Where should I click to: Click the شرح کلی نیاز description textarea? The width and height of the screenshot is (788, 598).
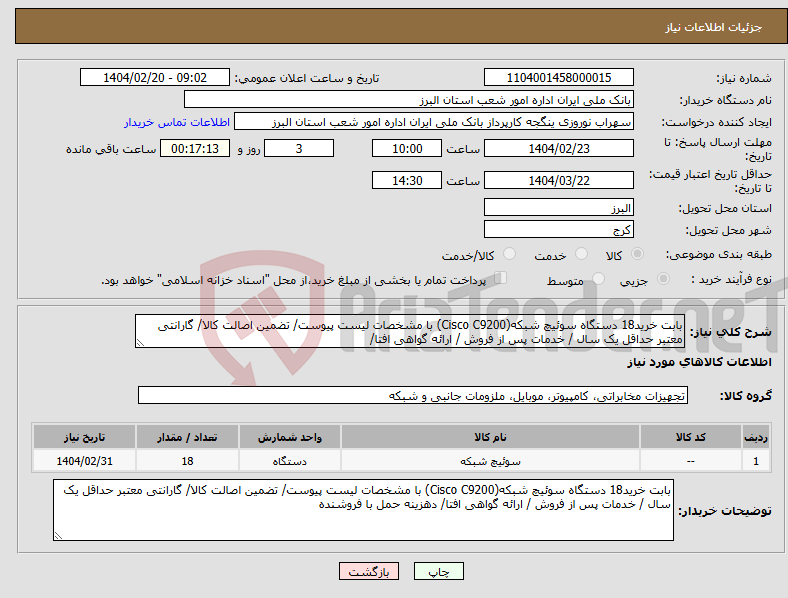click(x=410, y=331)
